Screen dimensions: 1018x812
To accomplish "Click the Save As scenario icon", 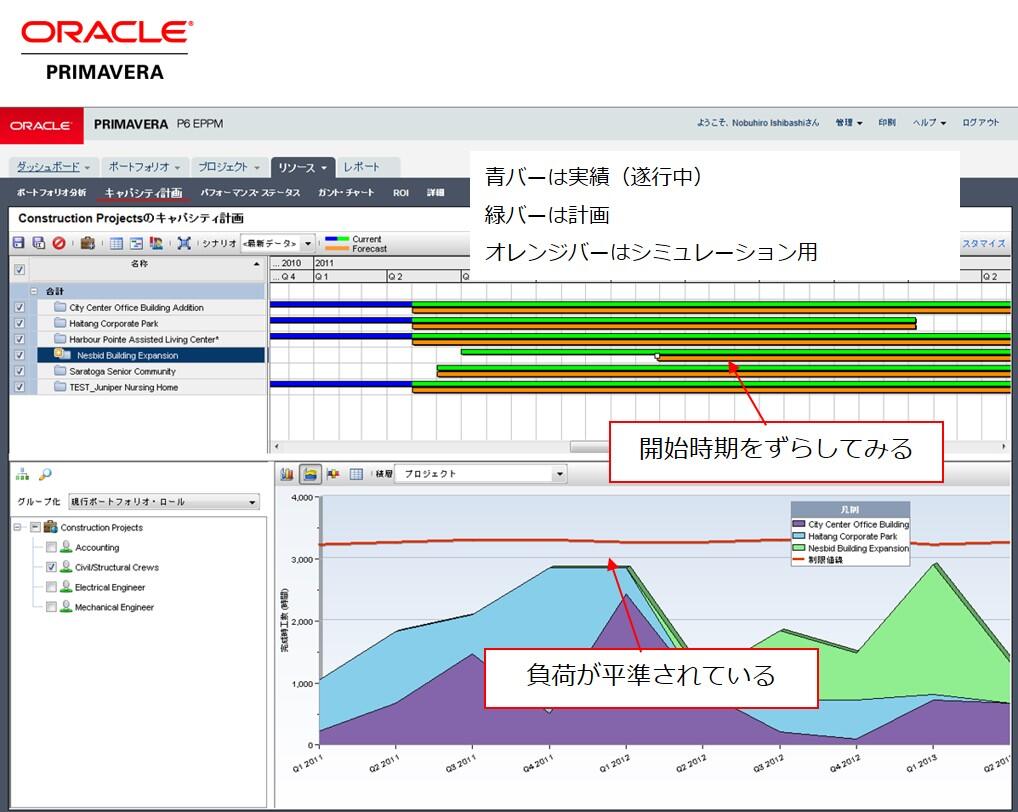I will point(38,243).
